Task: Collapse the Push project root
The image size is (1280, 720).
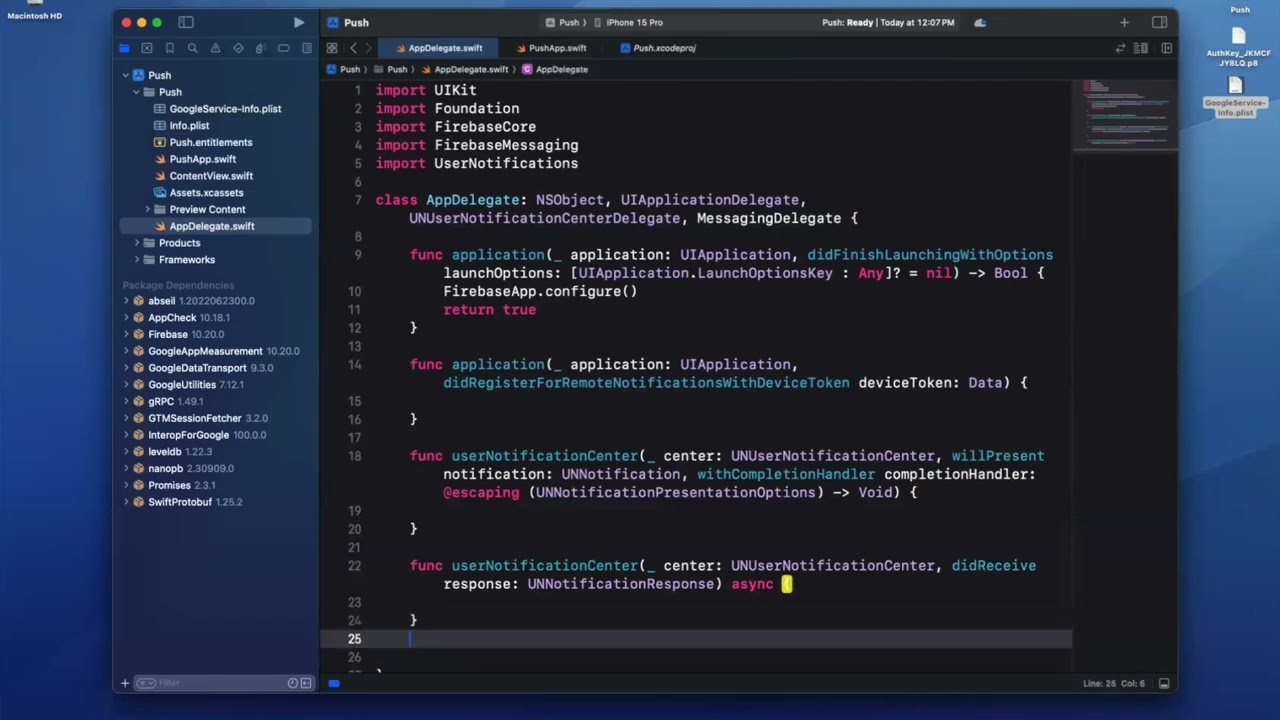Action: click(125, 75)
